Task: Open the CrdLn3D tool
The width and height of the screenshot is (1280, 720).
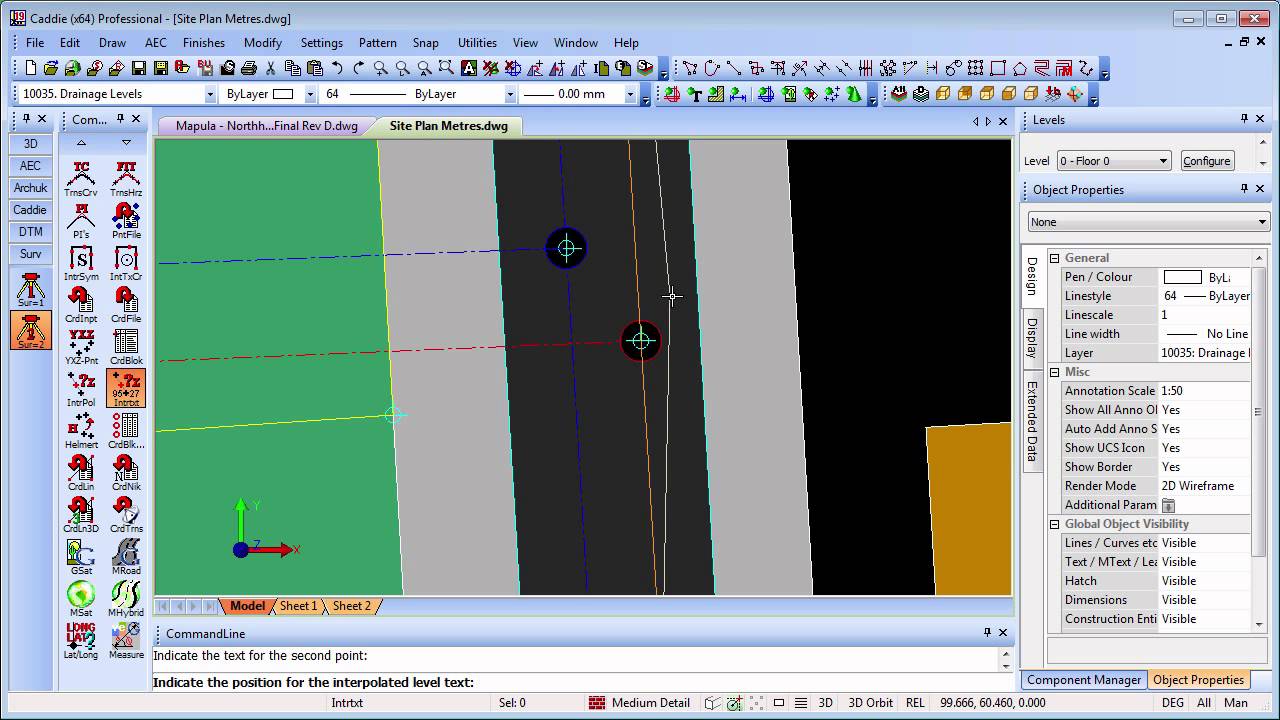Action: pyautogui.click(x=81, y=514)
